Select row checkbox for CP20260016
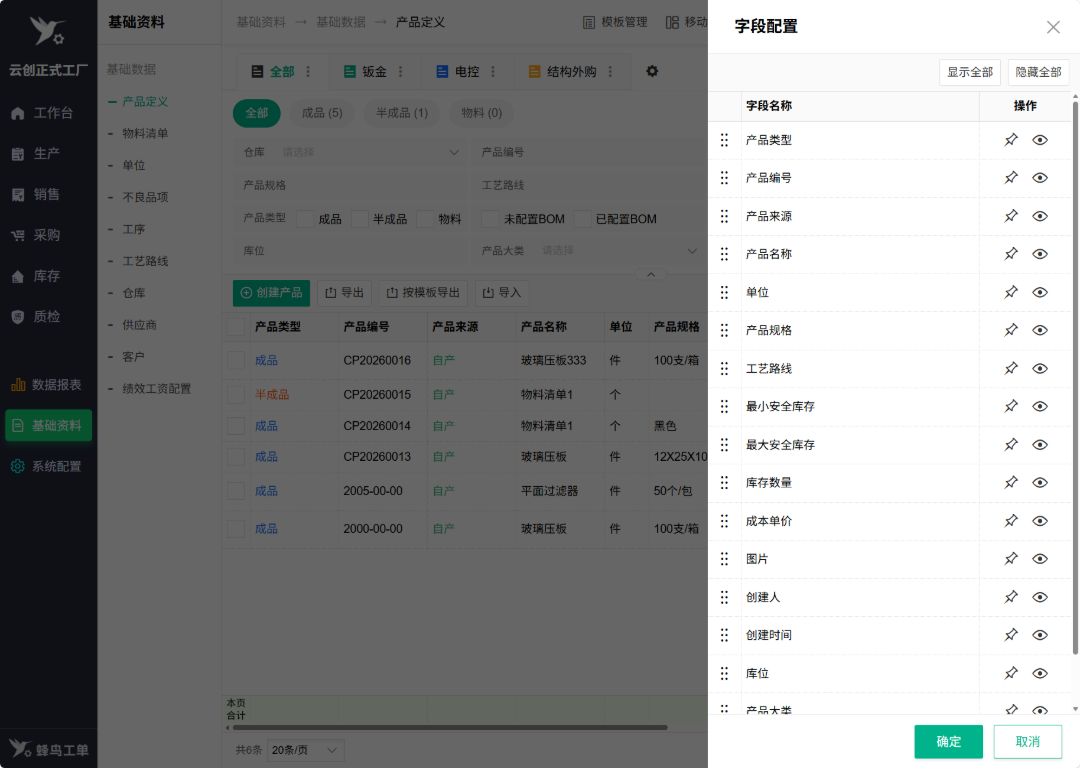 [x=236, y=360]
